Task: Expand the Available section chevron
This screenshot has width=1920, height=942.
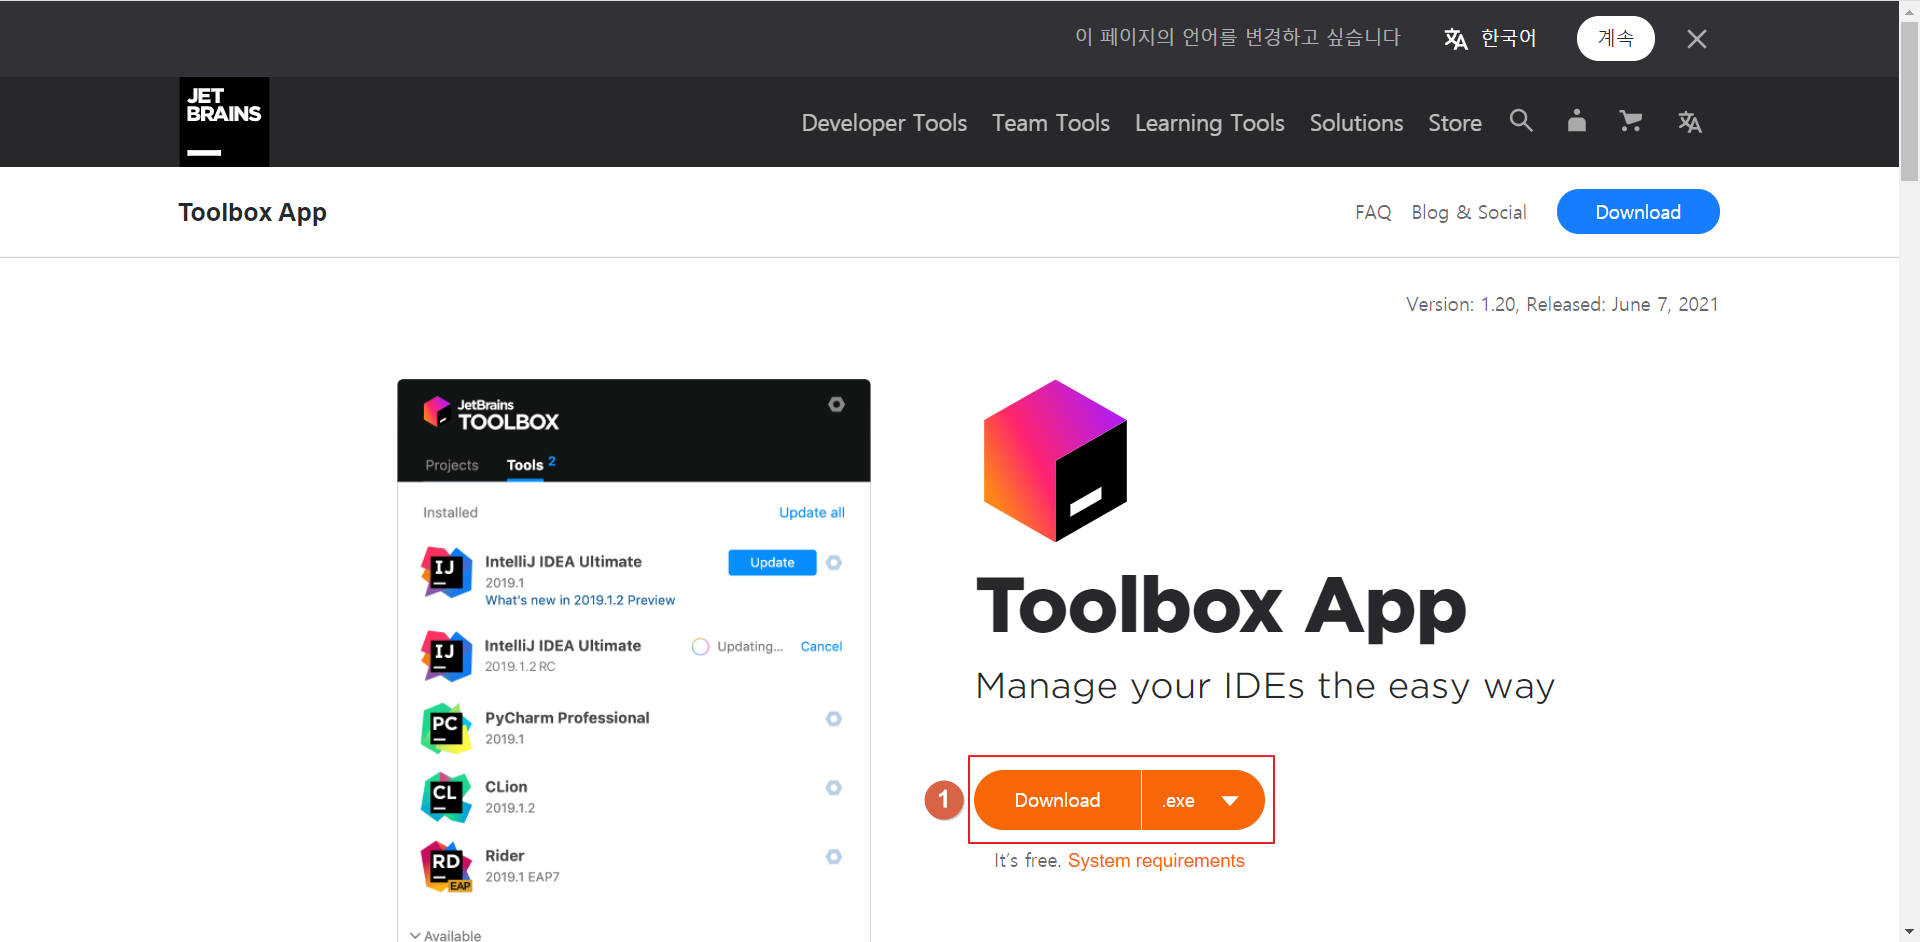Action: 415,936
